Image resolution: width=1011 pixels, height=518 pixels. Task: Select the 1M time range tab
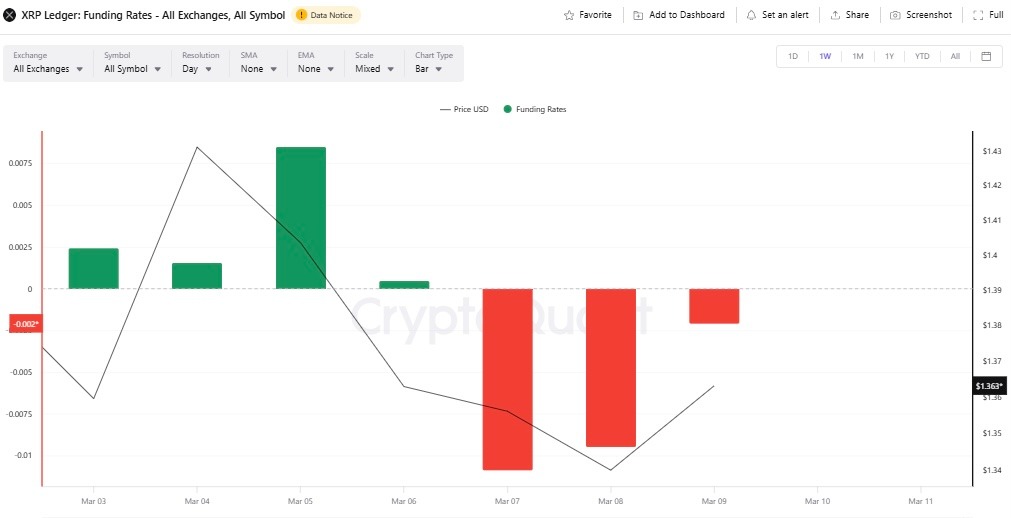pyautogui.click(x=858, y=56)
